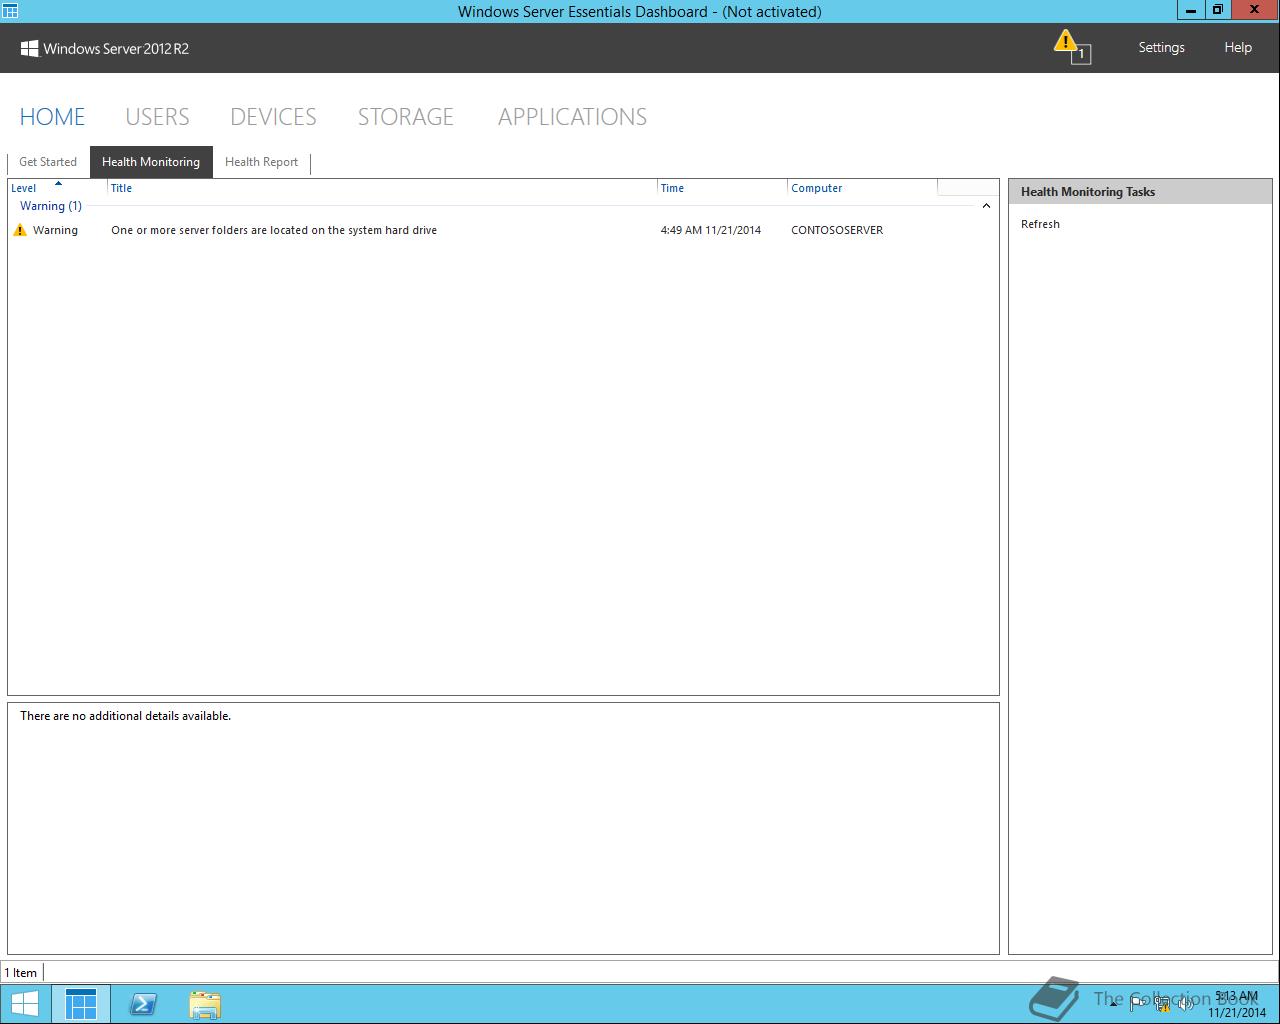Click the CONTOSOSERVER computer cell
This screenshot has height=1024, width=1280.
[x=837, y=230]
